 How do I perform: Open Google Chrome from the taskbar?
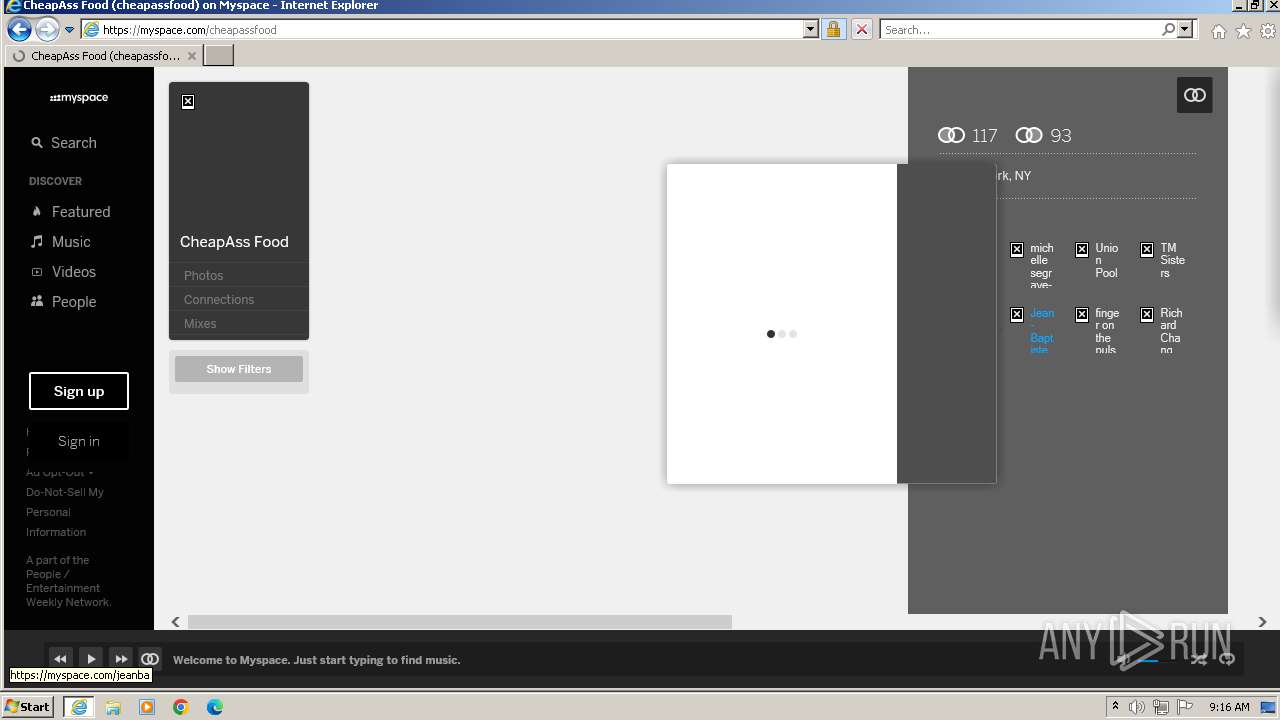(x=181, y=707)
